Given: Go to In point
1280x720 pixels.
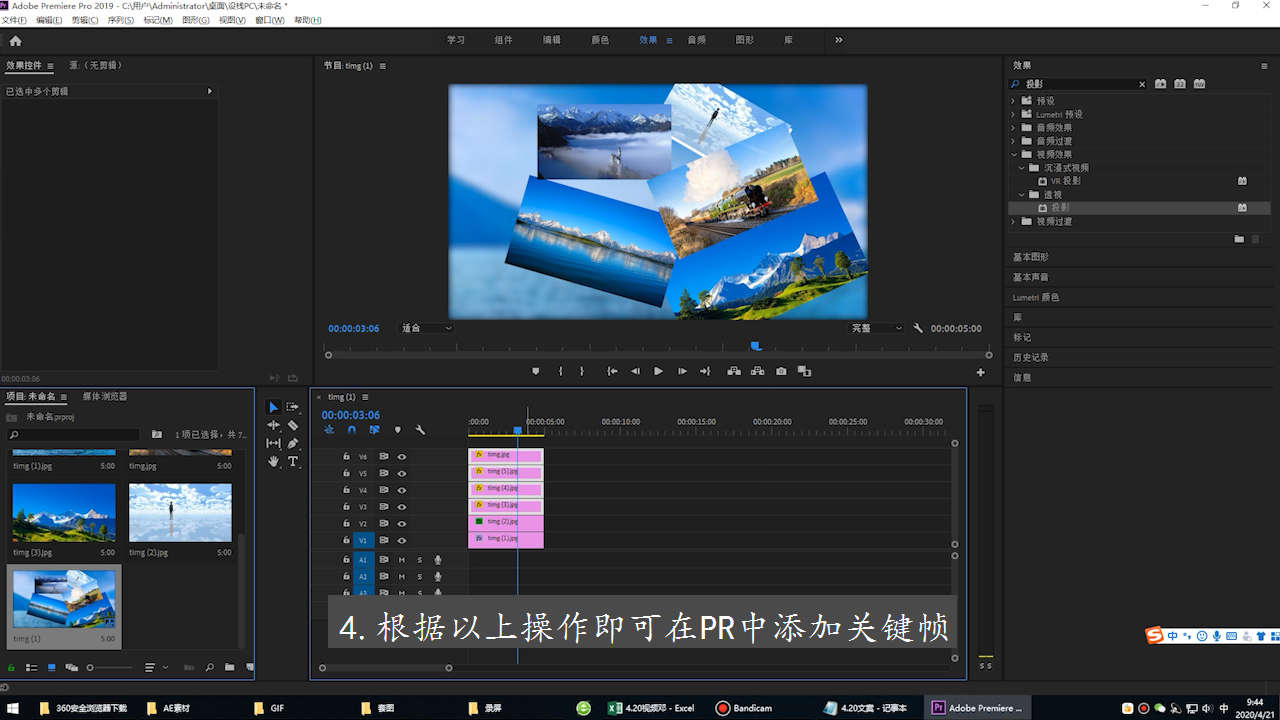Looking at the screenshot, I should (612, 371).
